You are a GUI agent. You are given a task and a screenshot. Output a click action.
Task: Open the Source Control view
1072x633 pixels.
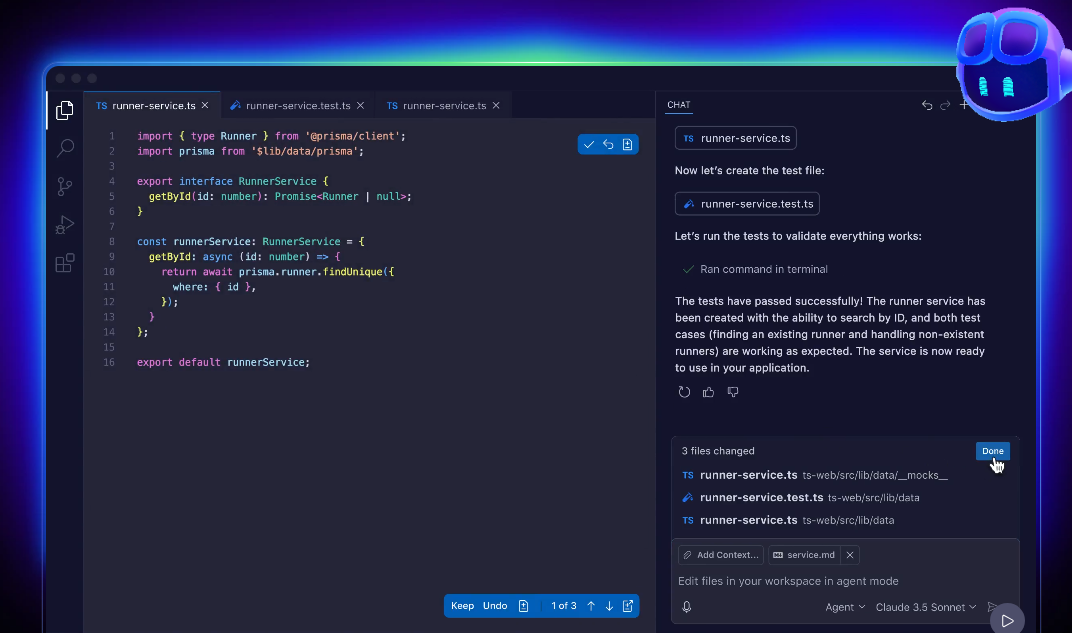pos(64,186)
